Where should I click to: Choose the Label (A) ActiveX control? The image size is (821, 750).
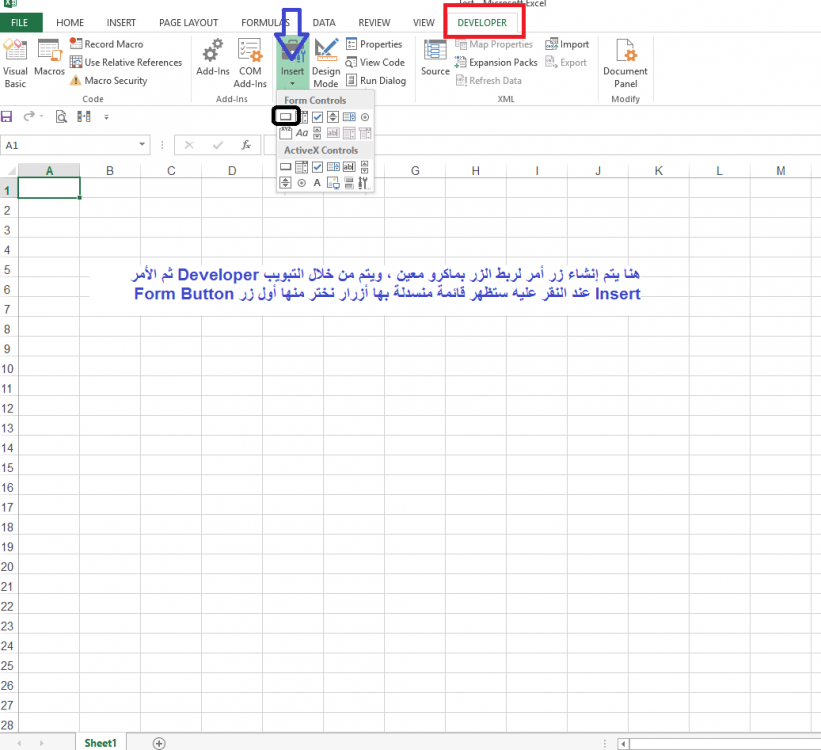pos(317,183)
